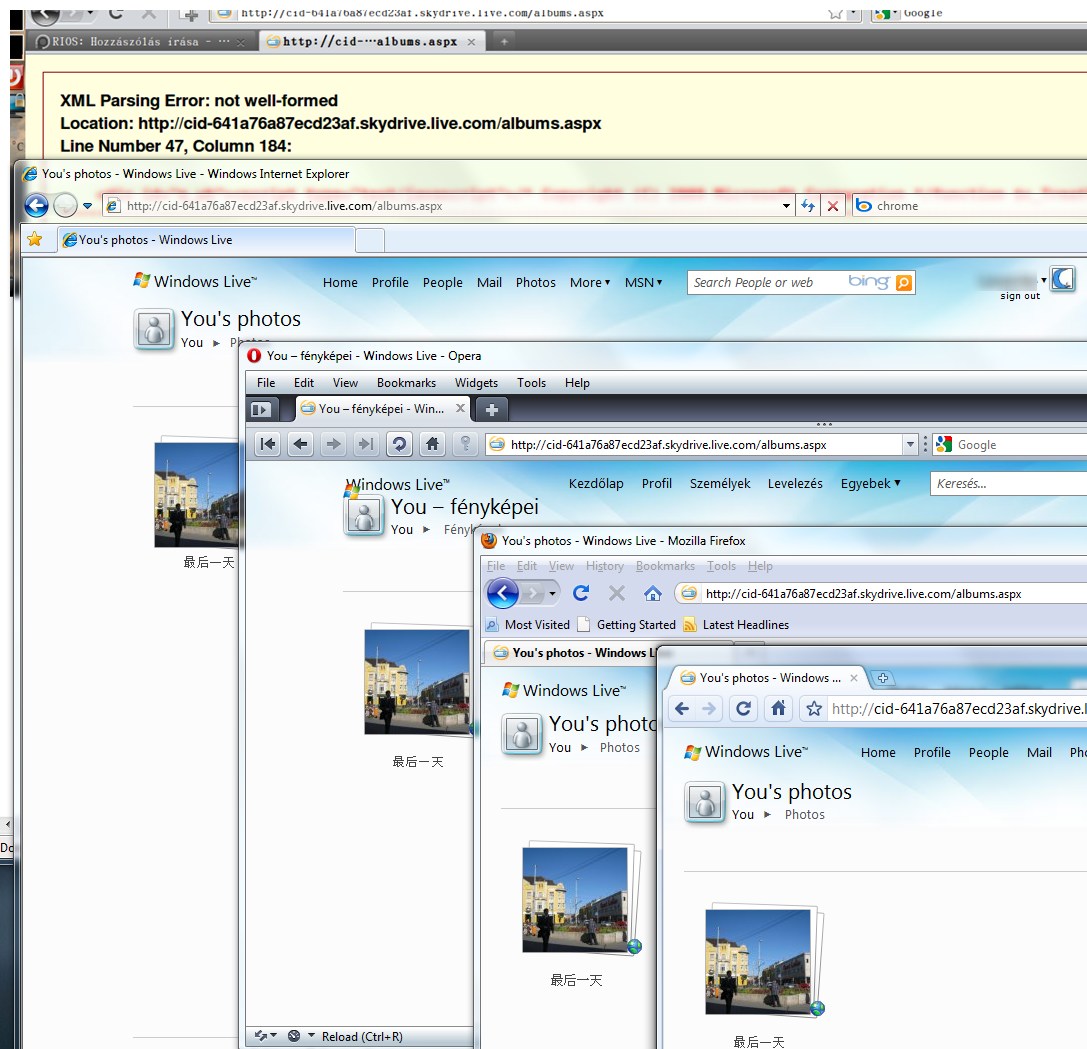Click Firefox's home icon

(652, 593)
